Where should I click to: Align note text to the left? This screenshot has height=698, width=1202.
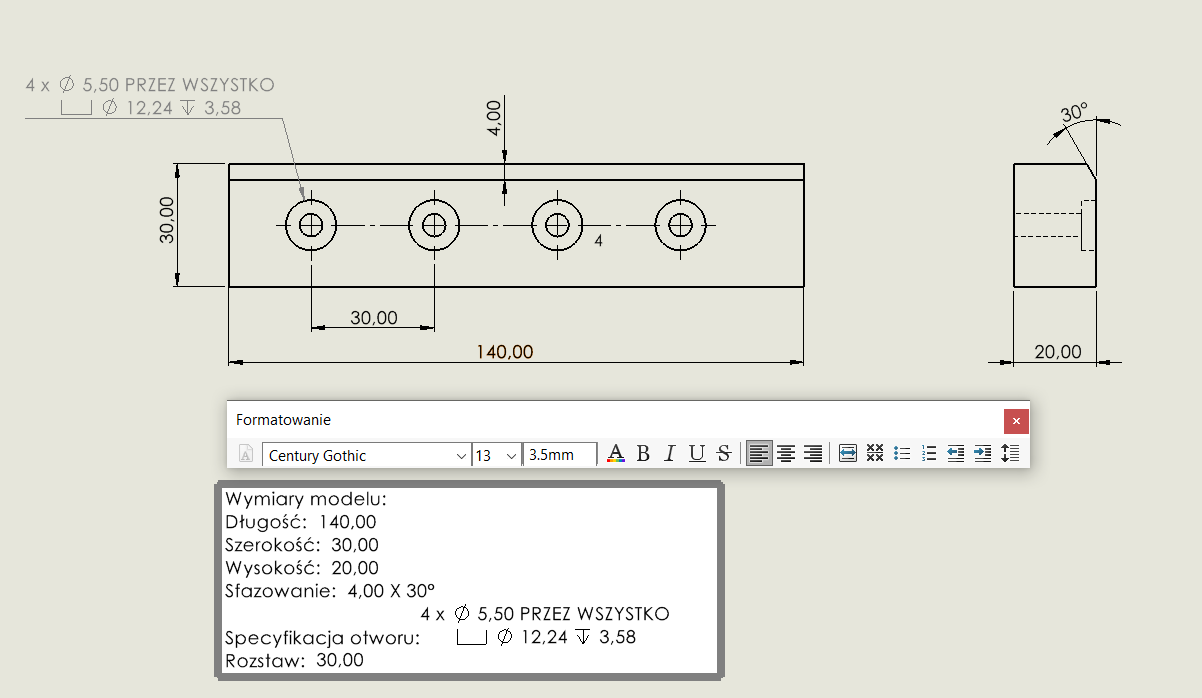(x=760, y=454)
